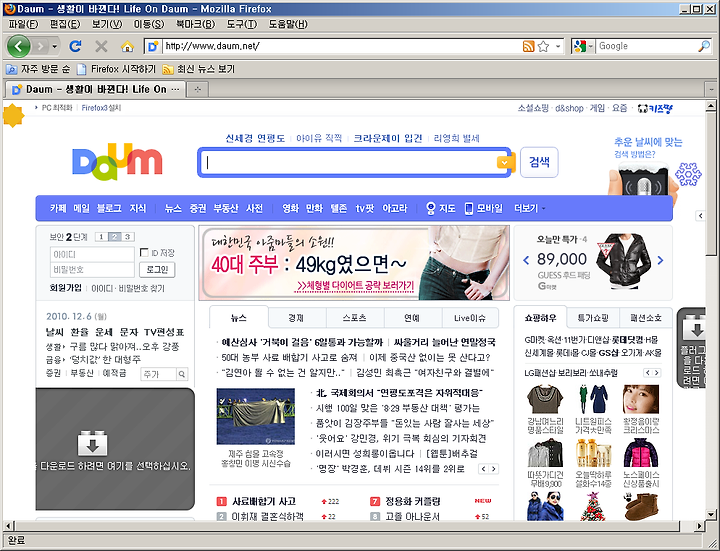Select security level 3
Image resolution: width=720 pixels, height=551 pixels.
pos(128,236)
